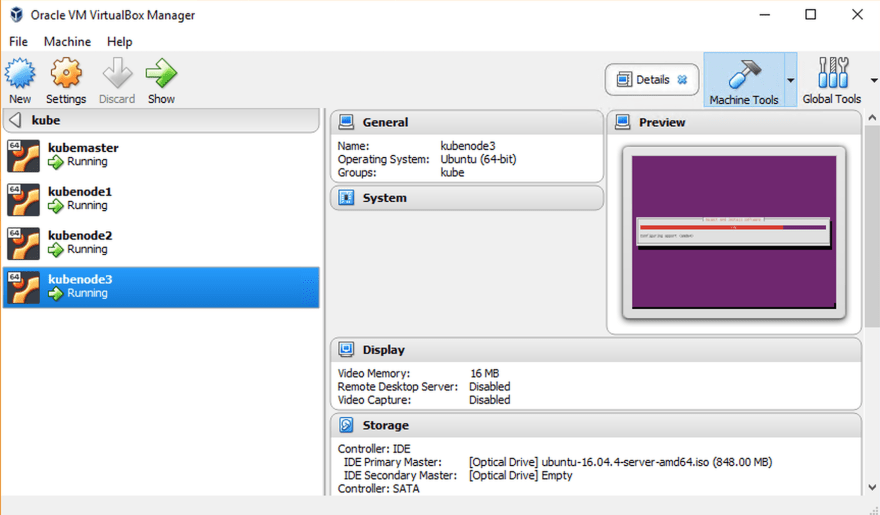Screen dimensions: 880x515
Task: Click the Controller: SATA label
Action: tap(379, 489)
